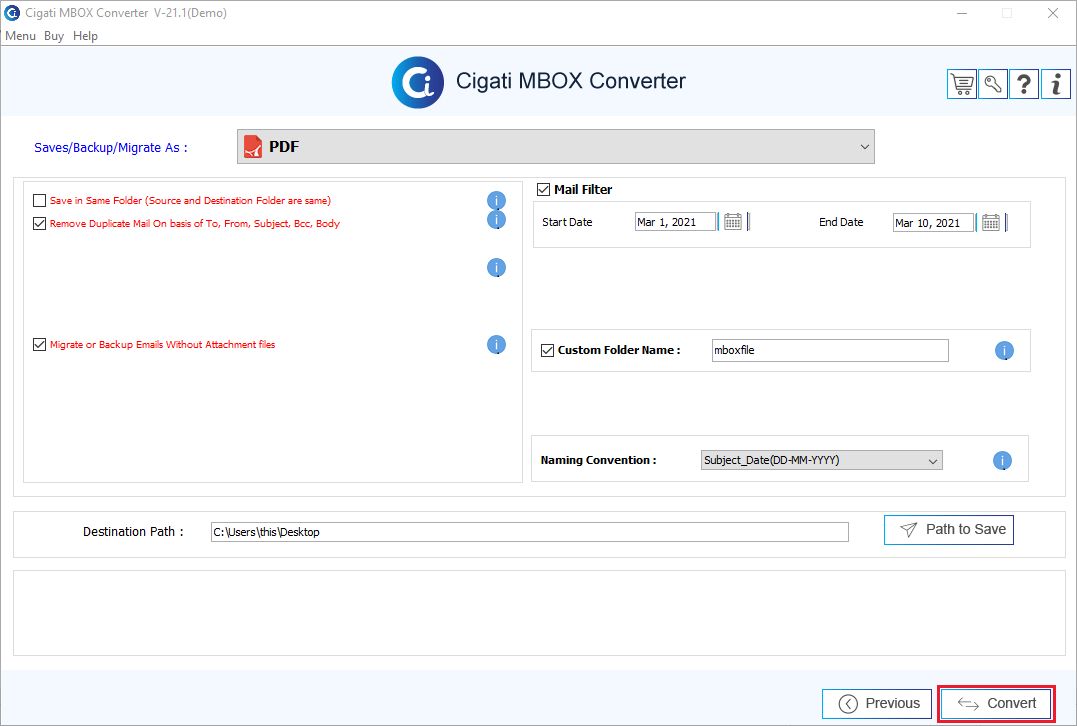Open the Start Date calendar picker
This screenshot has width=1077, height=726.
733,222
